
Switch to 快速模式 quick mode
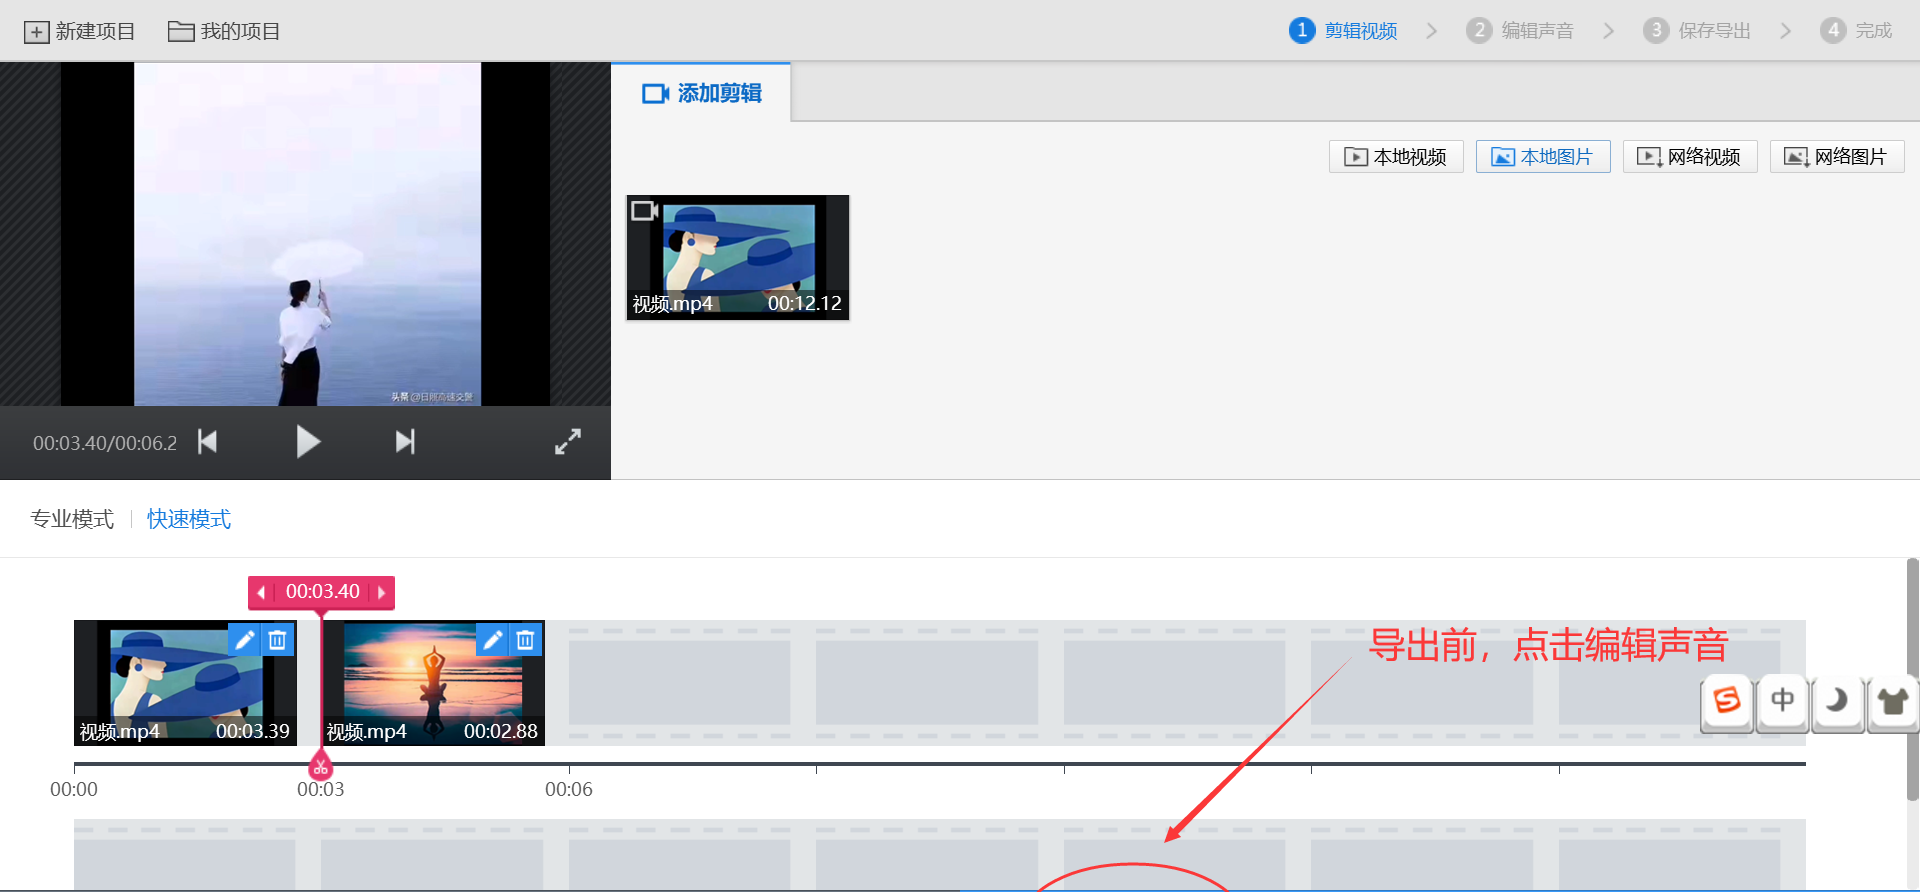click(189, 519)
